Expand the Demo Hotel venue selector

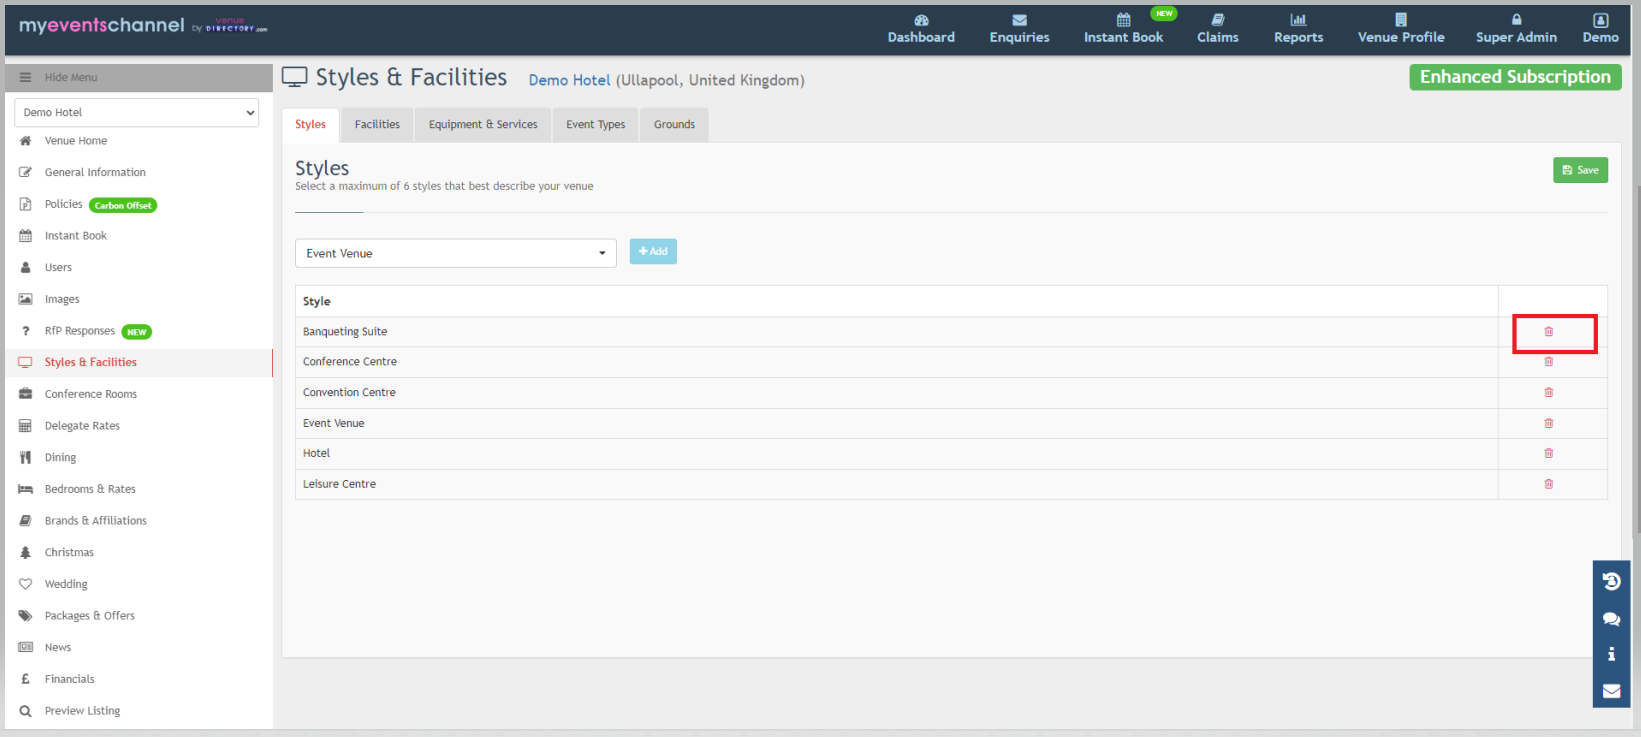tap(136, 113)
